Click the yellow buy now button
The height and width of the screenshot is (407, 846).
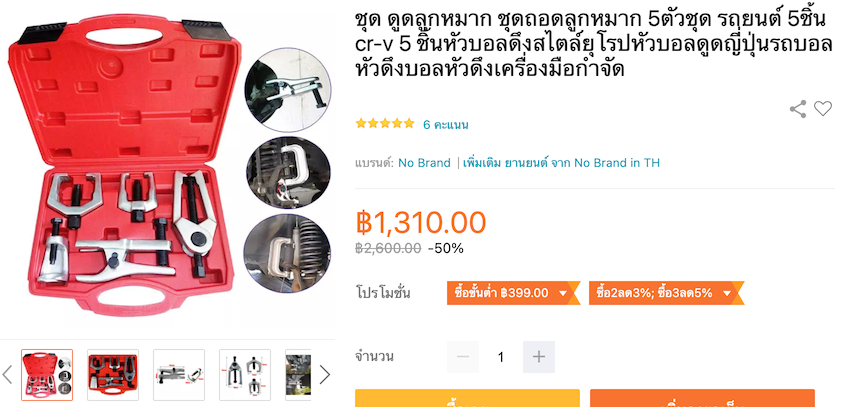pos(467,398)
